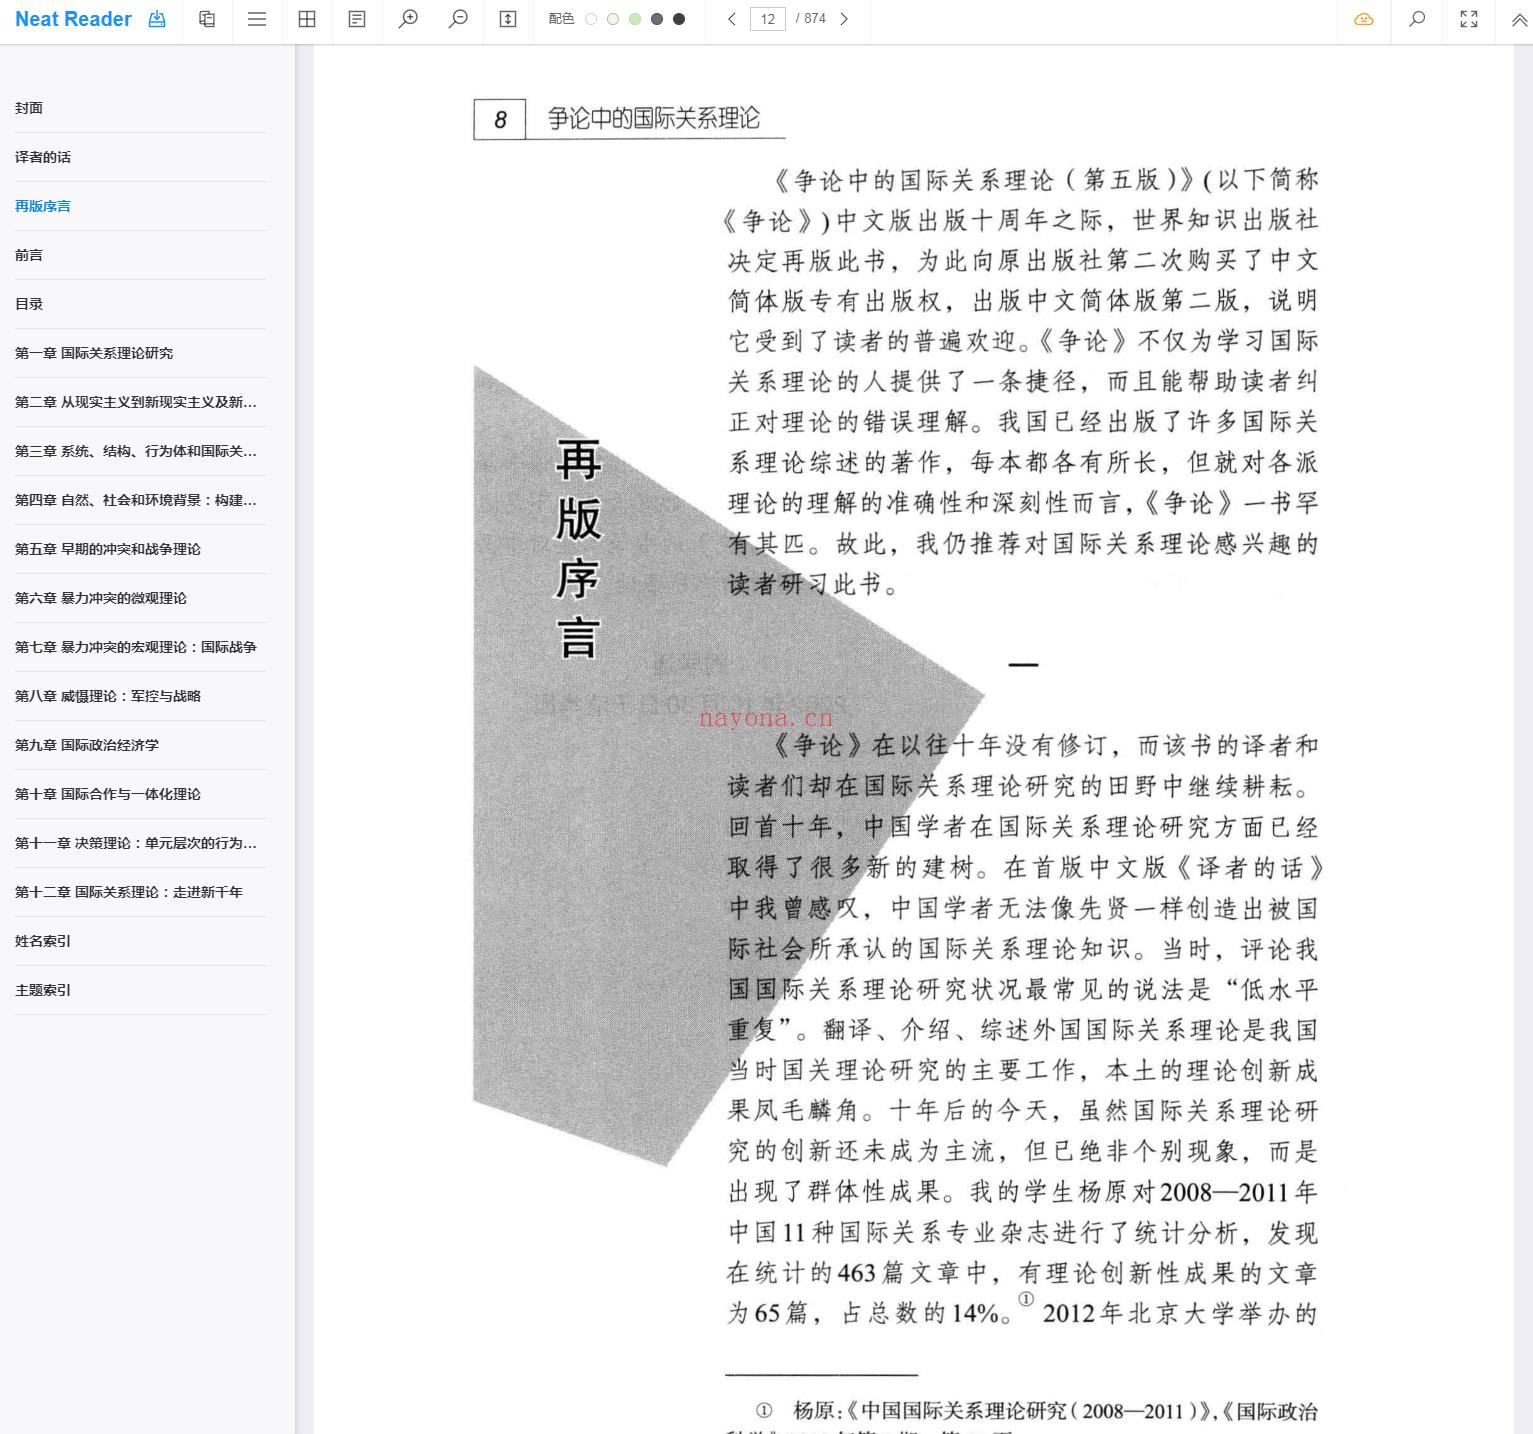The width and height of the screenshot is (1533, 1434).
Task: Open the notes page icon
Action: 357,19
